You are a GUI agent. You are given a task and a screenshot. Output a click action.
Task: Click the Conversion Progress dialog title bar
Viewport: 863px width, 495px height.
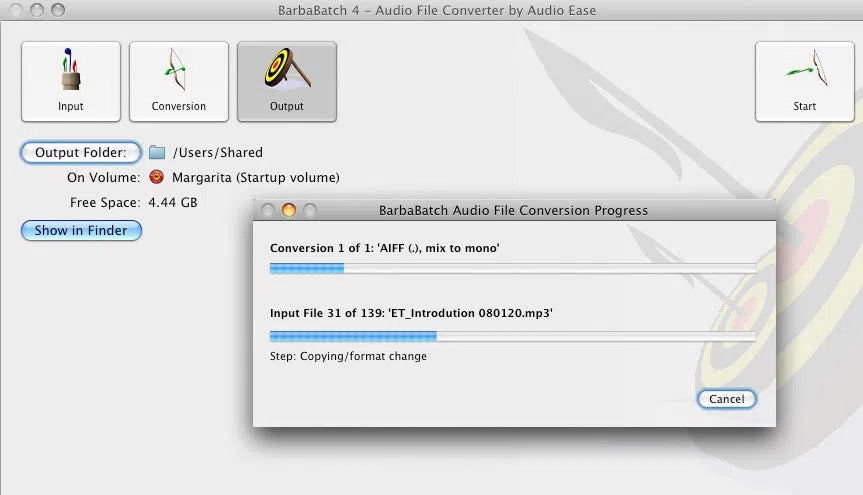click(x=513, y=211)
